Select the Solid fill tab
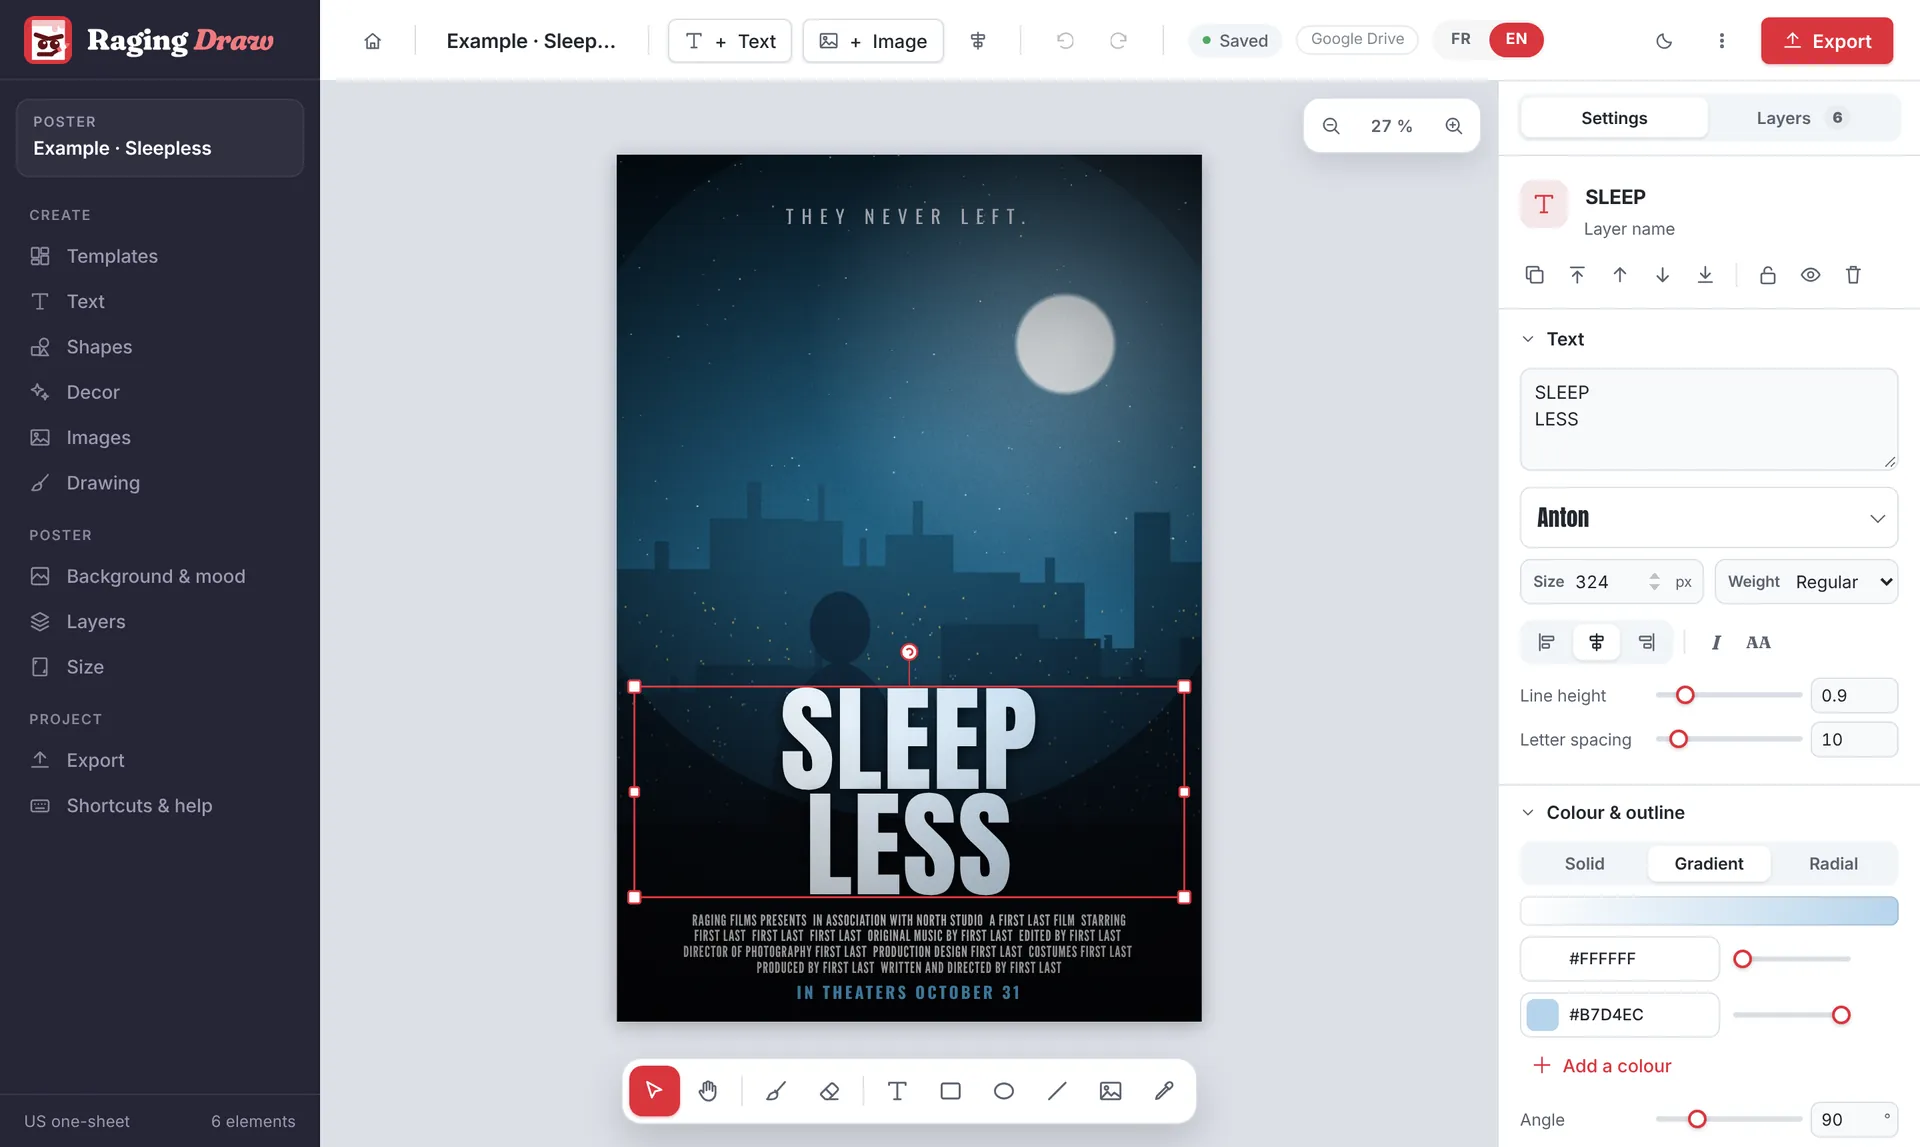The width and height of the screenshot is (1920, 1147). [x=1584, y=864]
